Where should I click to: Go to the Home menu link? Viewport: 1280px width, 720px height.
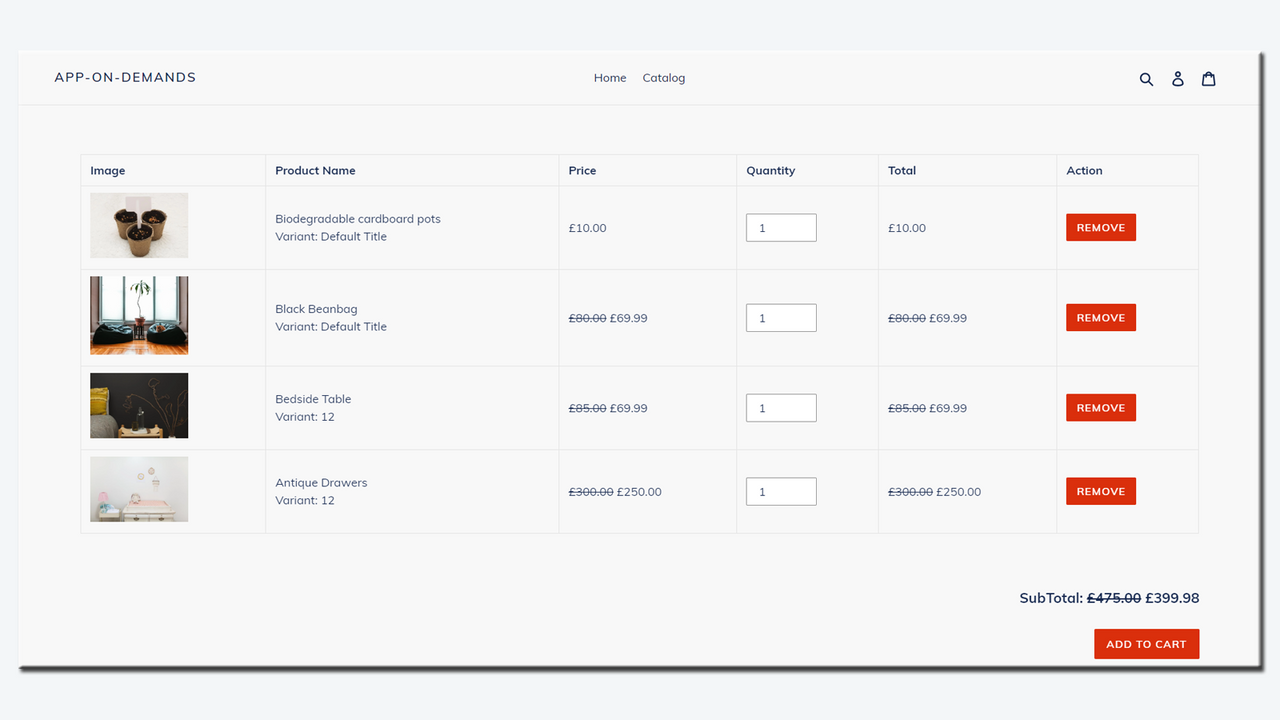click(610, 78)
